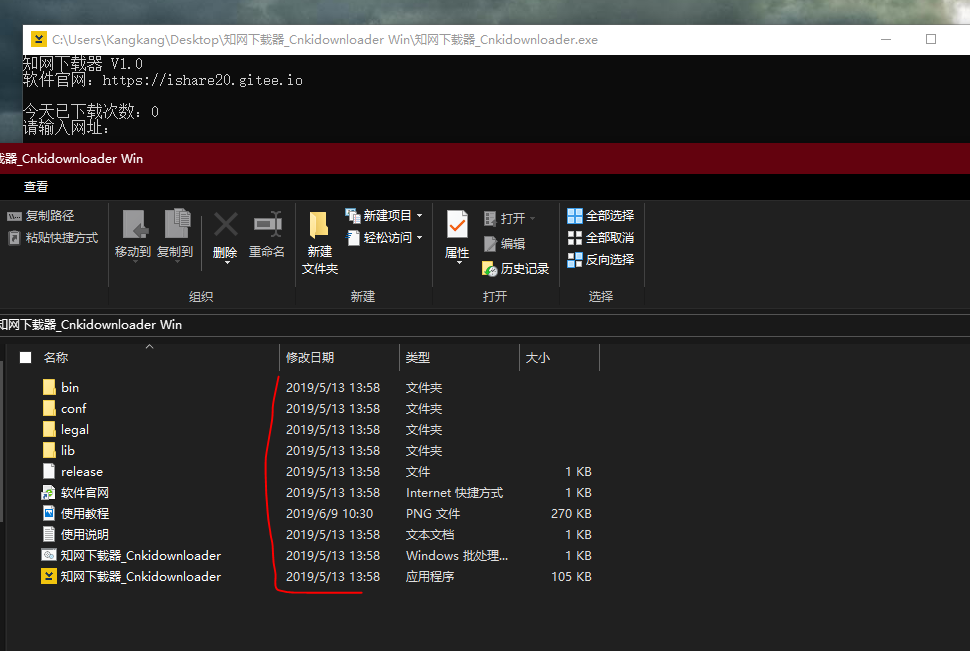
Task: Create a new folder with the folder icon
Action: 319,225
